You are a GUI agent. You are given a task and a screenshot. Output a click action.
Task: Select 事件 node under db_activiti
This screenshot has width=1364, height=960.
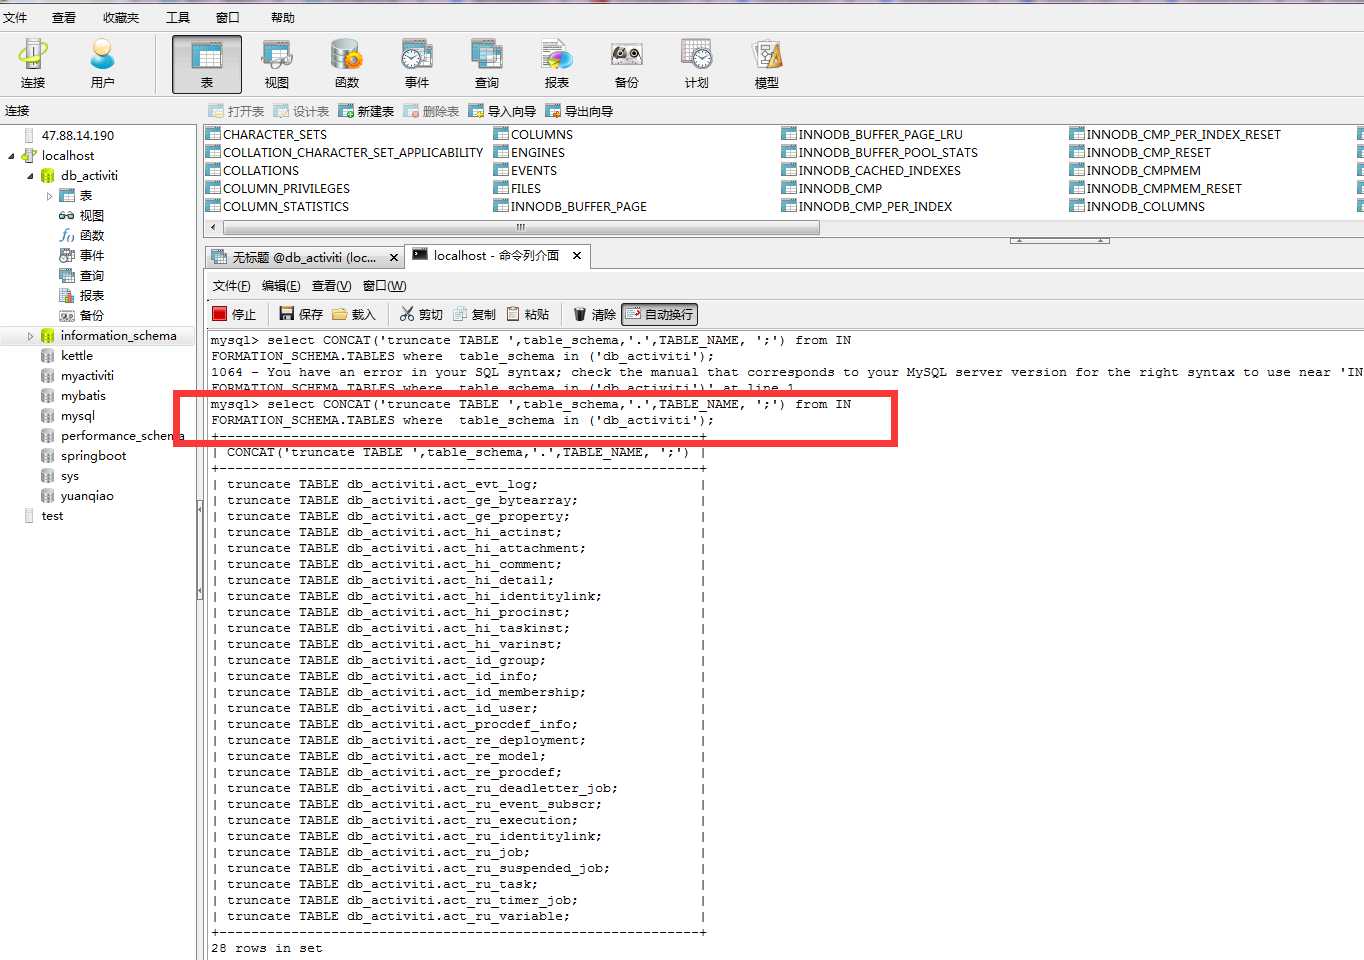click(91, 256)
